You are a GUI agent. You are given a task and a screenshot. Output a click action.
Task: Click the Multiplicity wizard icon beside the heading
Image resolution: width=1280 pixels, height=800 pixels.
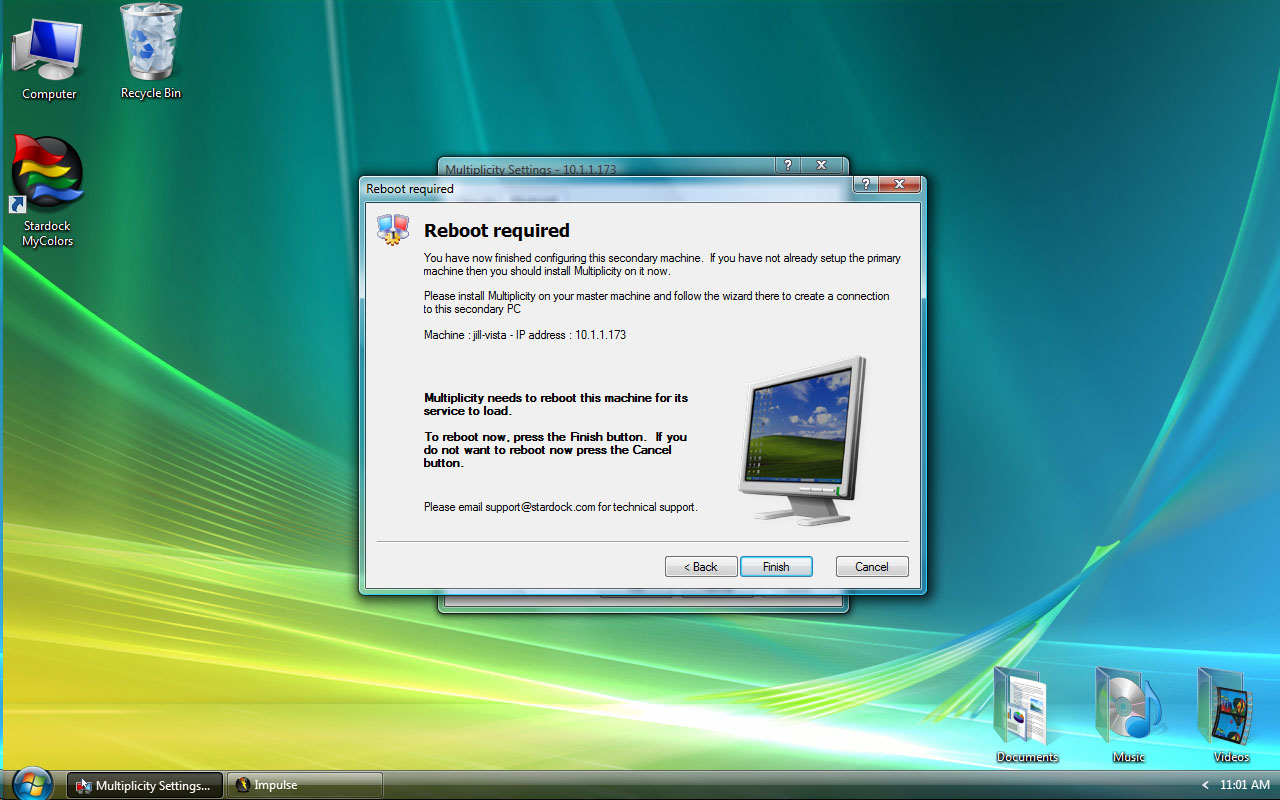[393, 229]
